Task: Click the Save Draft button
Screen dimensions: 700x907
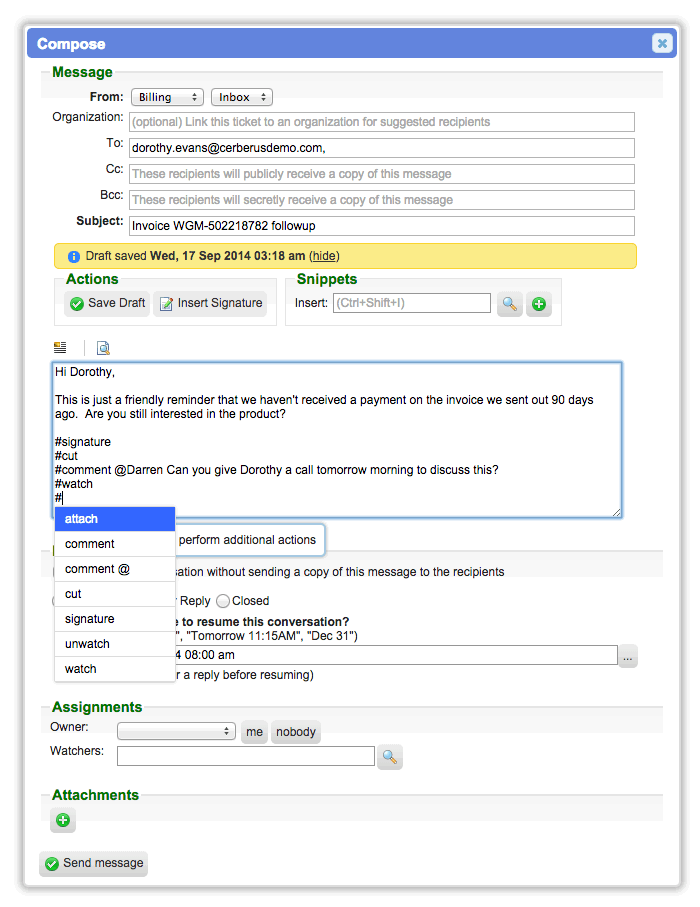Action: coord(108,304)
